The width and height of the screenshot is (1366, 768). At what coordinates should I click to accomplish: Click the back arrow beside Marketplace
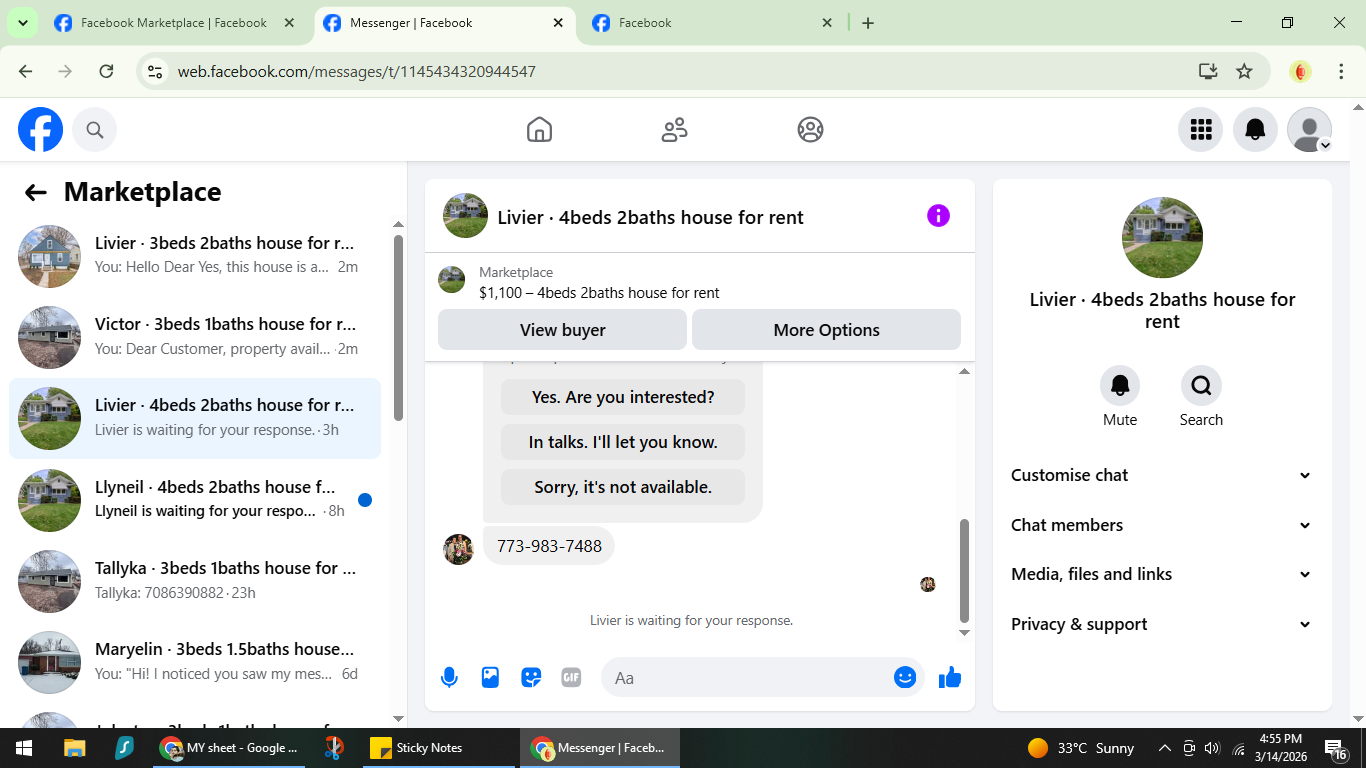pos(36,193)
